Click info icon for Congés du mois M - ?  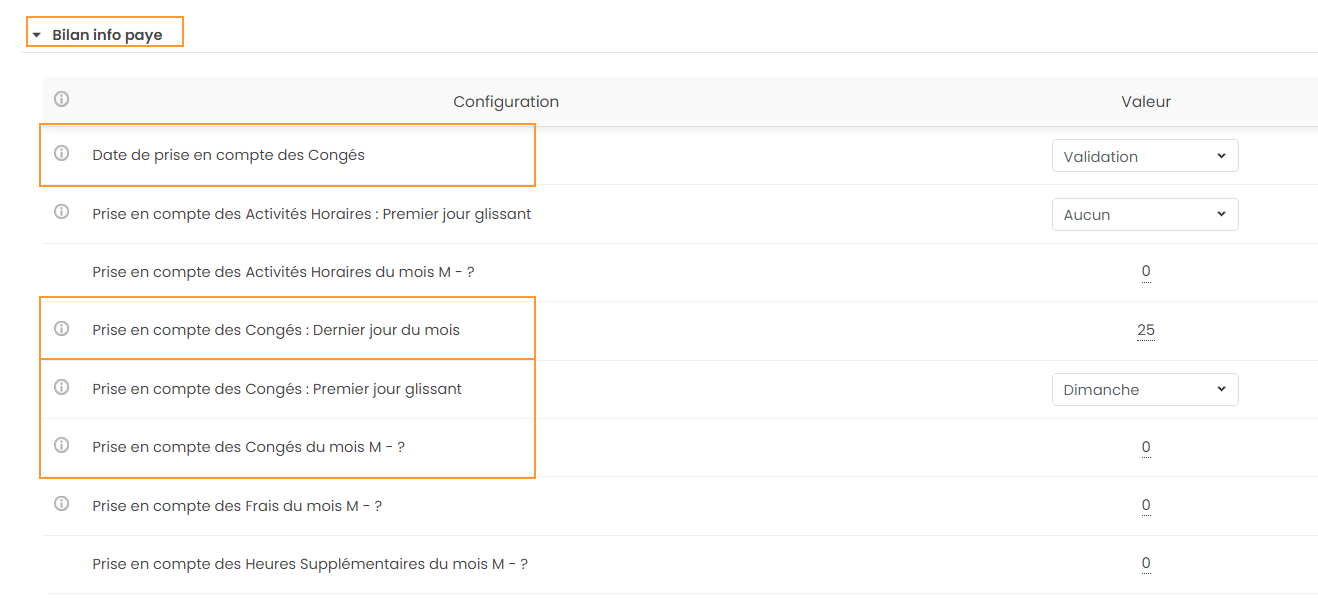pos(61,445)
